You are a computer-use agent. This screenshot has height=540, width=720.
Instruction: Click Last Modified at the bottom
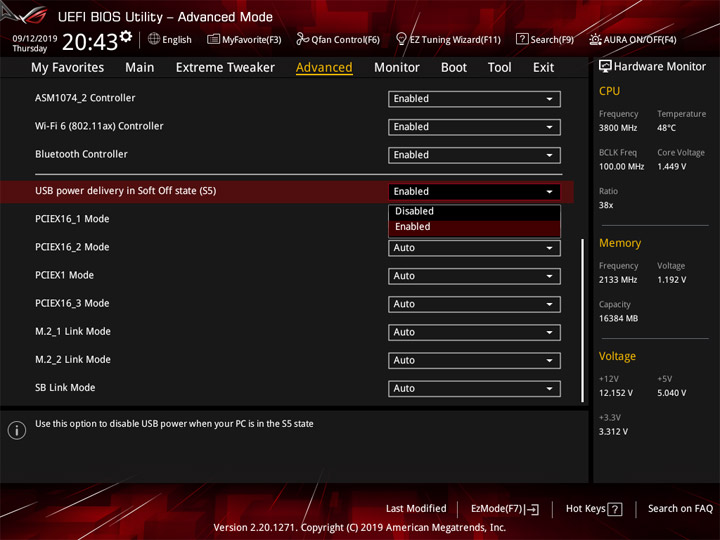pyautogui.click(x=416, y=508)
